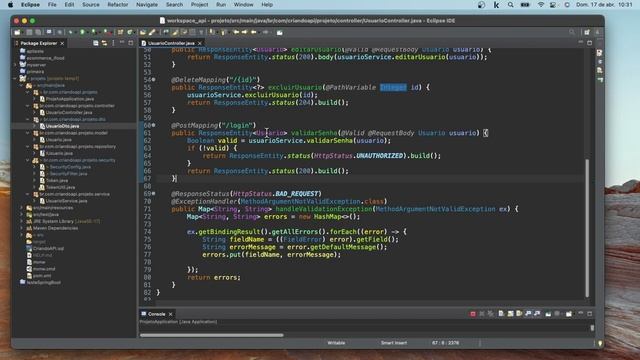Collapse the code folding marker at line 69
640x360 pixels.
pos(153,193)
